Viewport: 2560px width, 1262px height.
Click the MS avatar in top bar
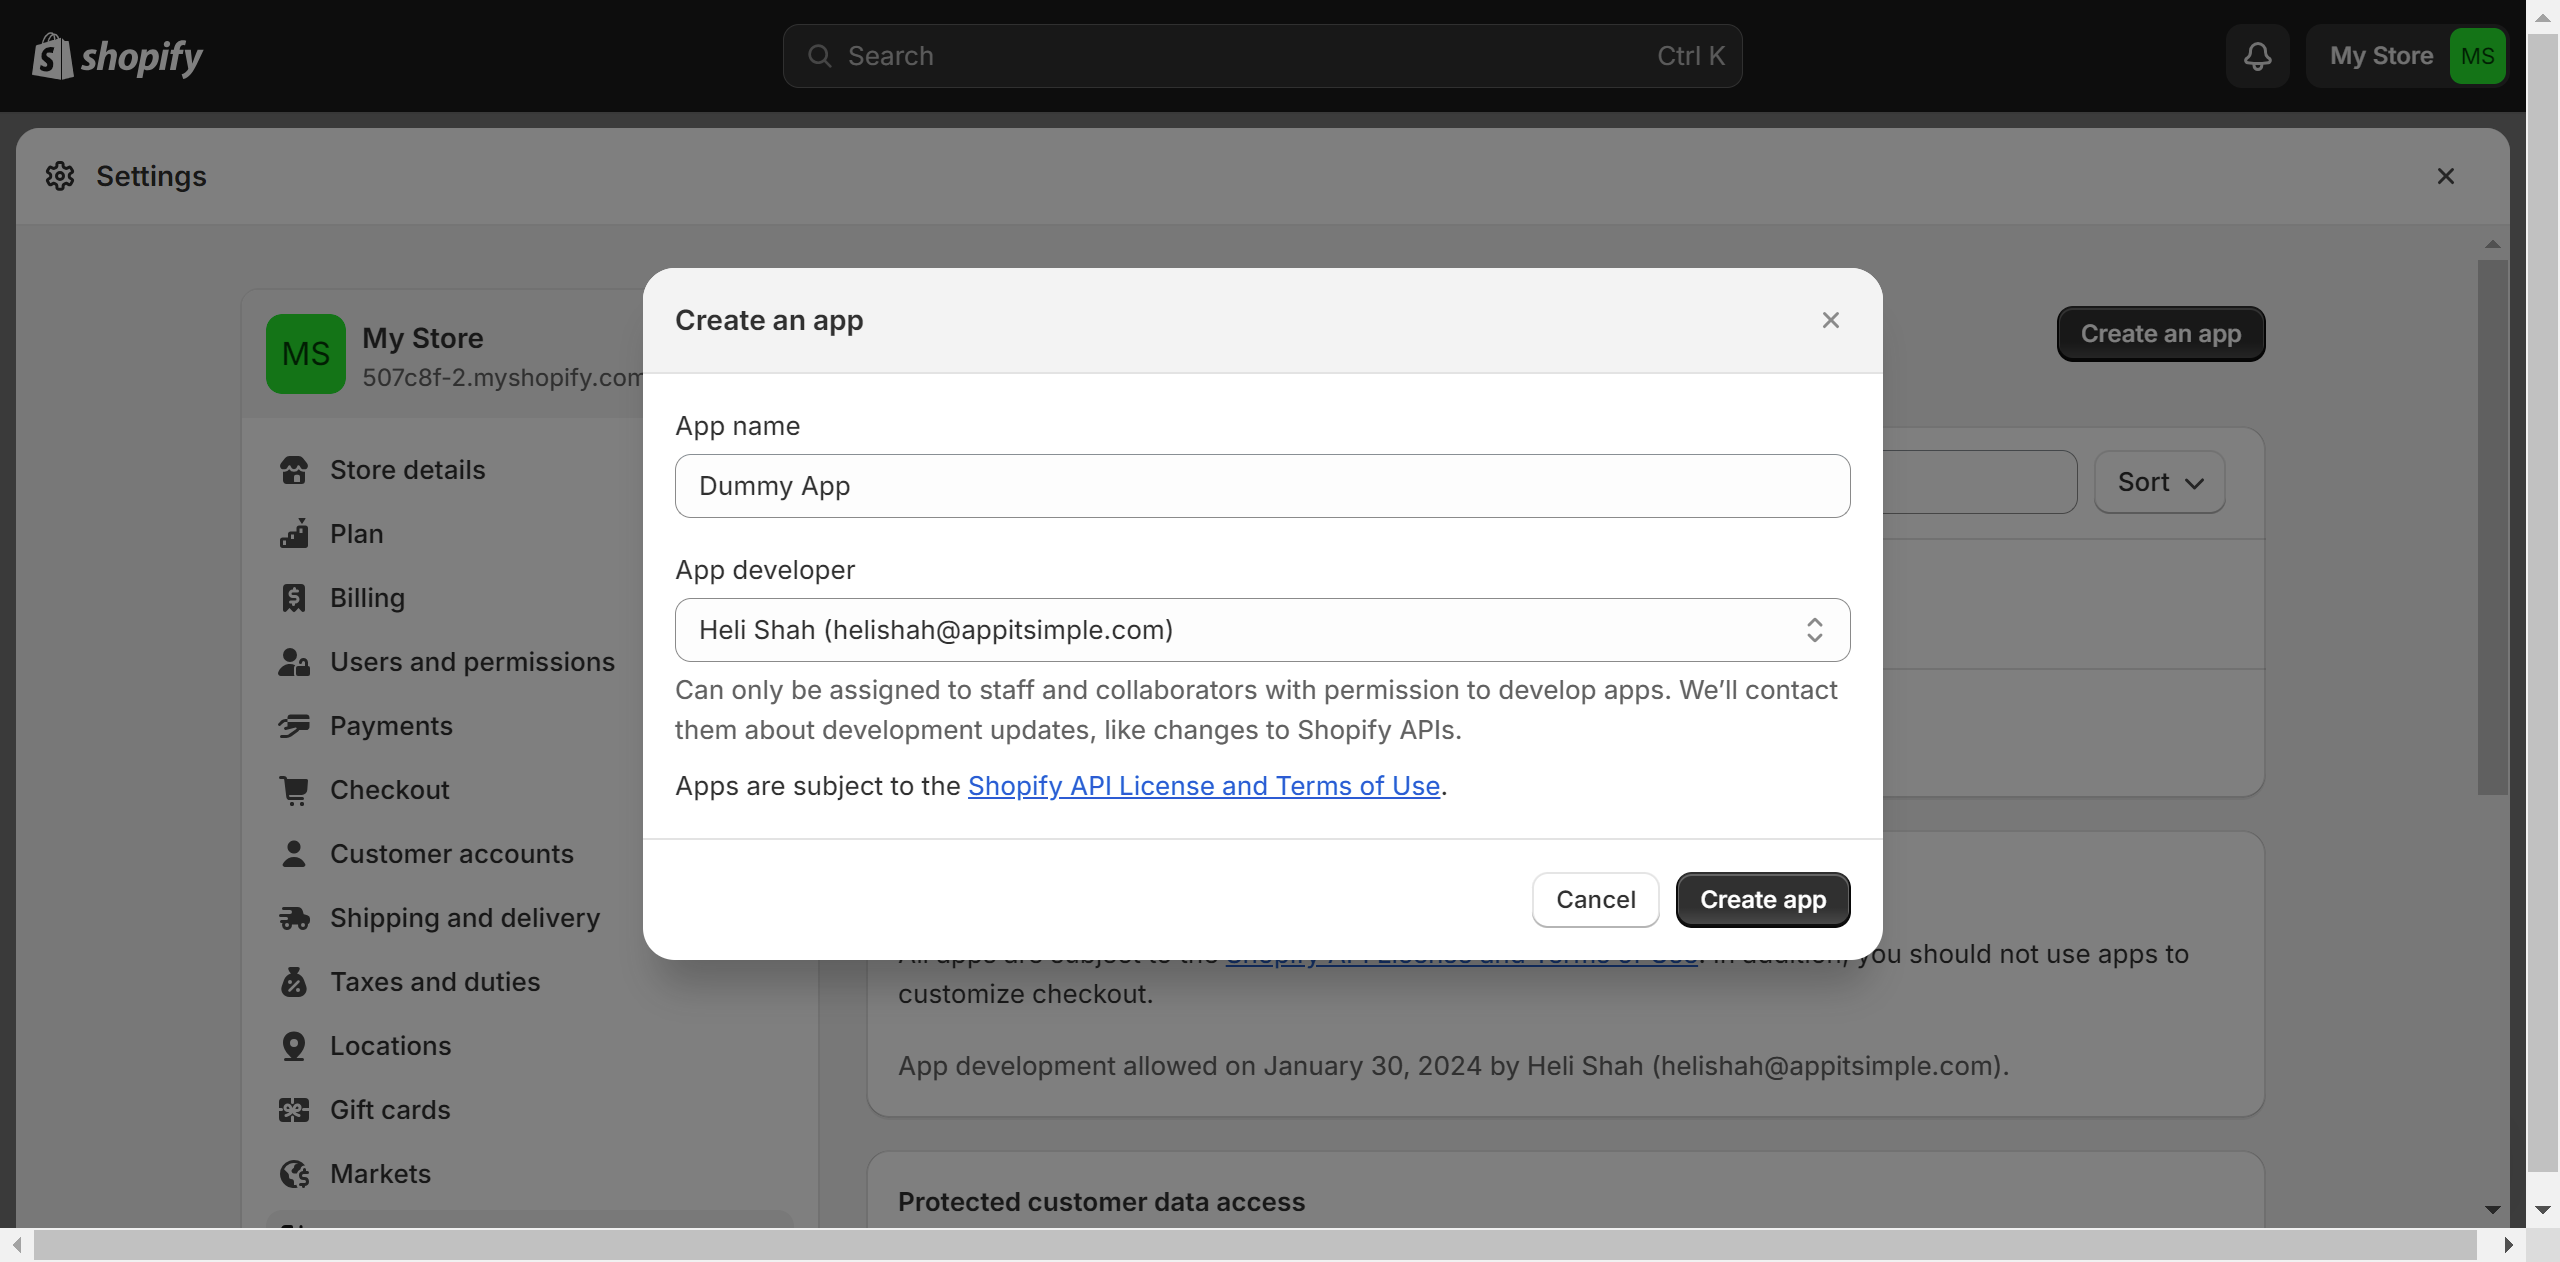2477,56
